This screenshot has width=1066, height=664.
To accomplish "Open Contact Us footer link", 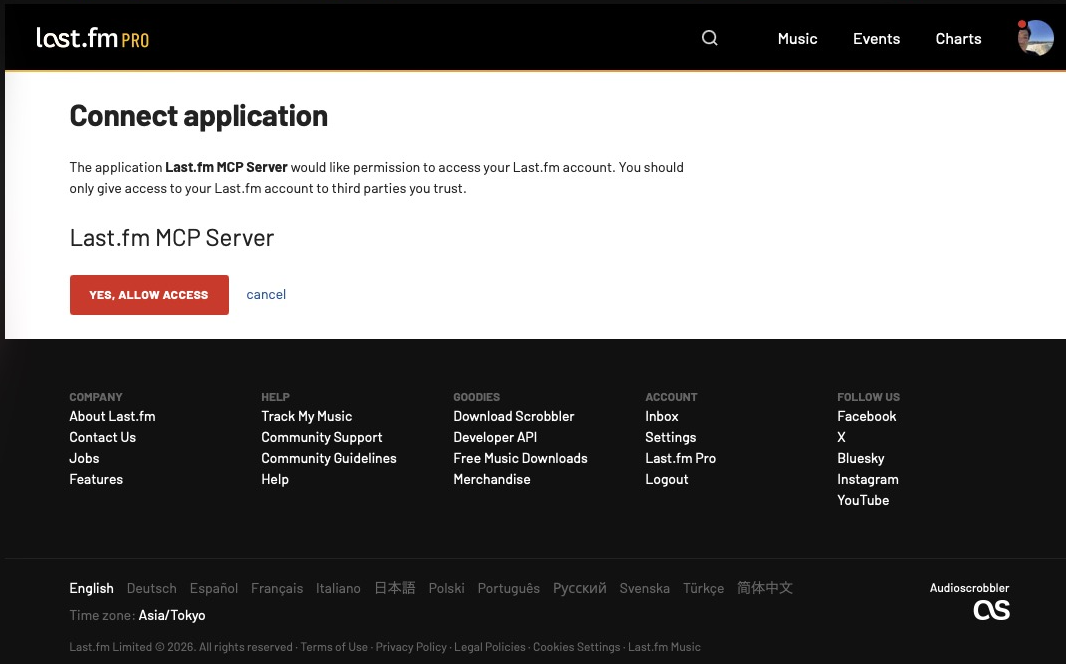I will (103, 437).
